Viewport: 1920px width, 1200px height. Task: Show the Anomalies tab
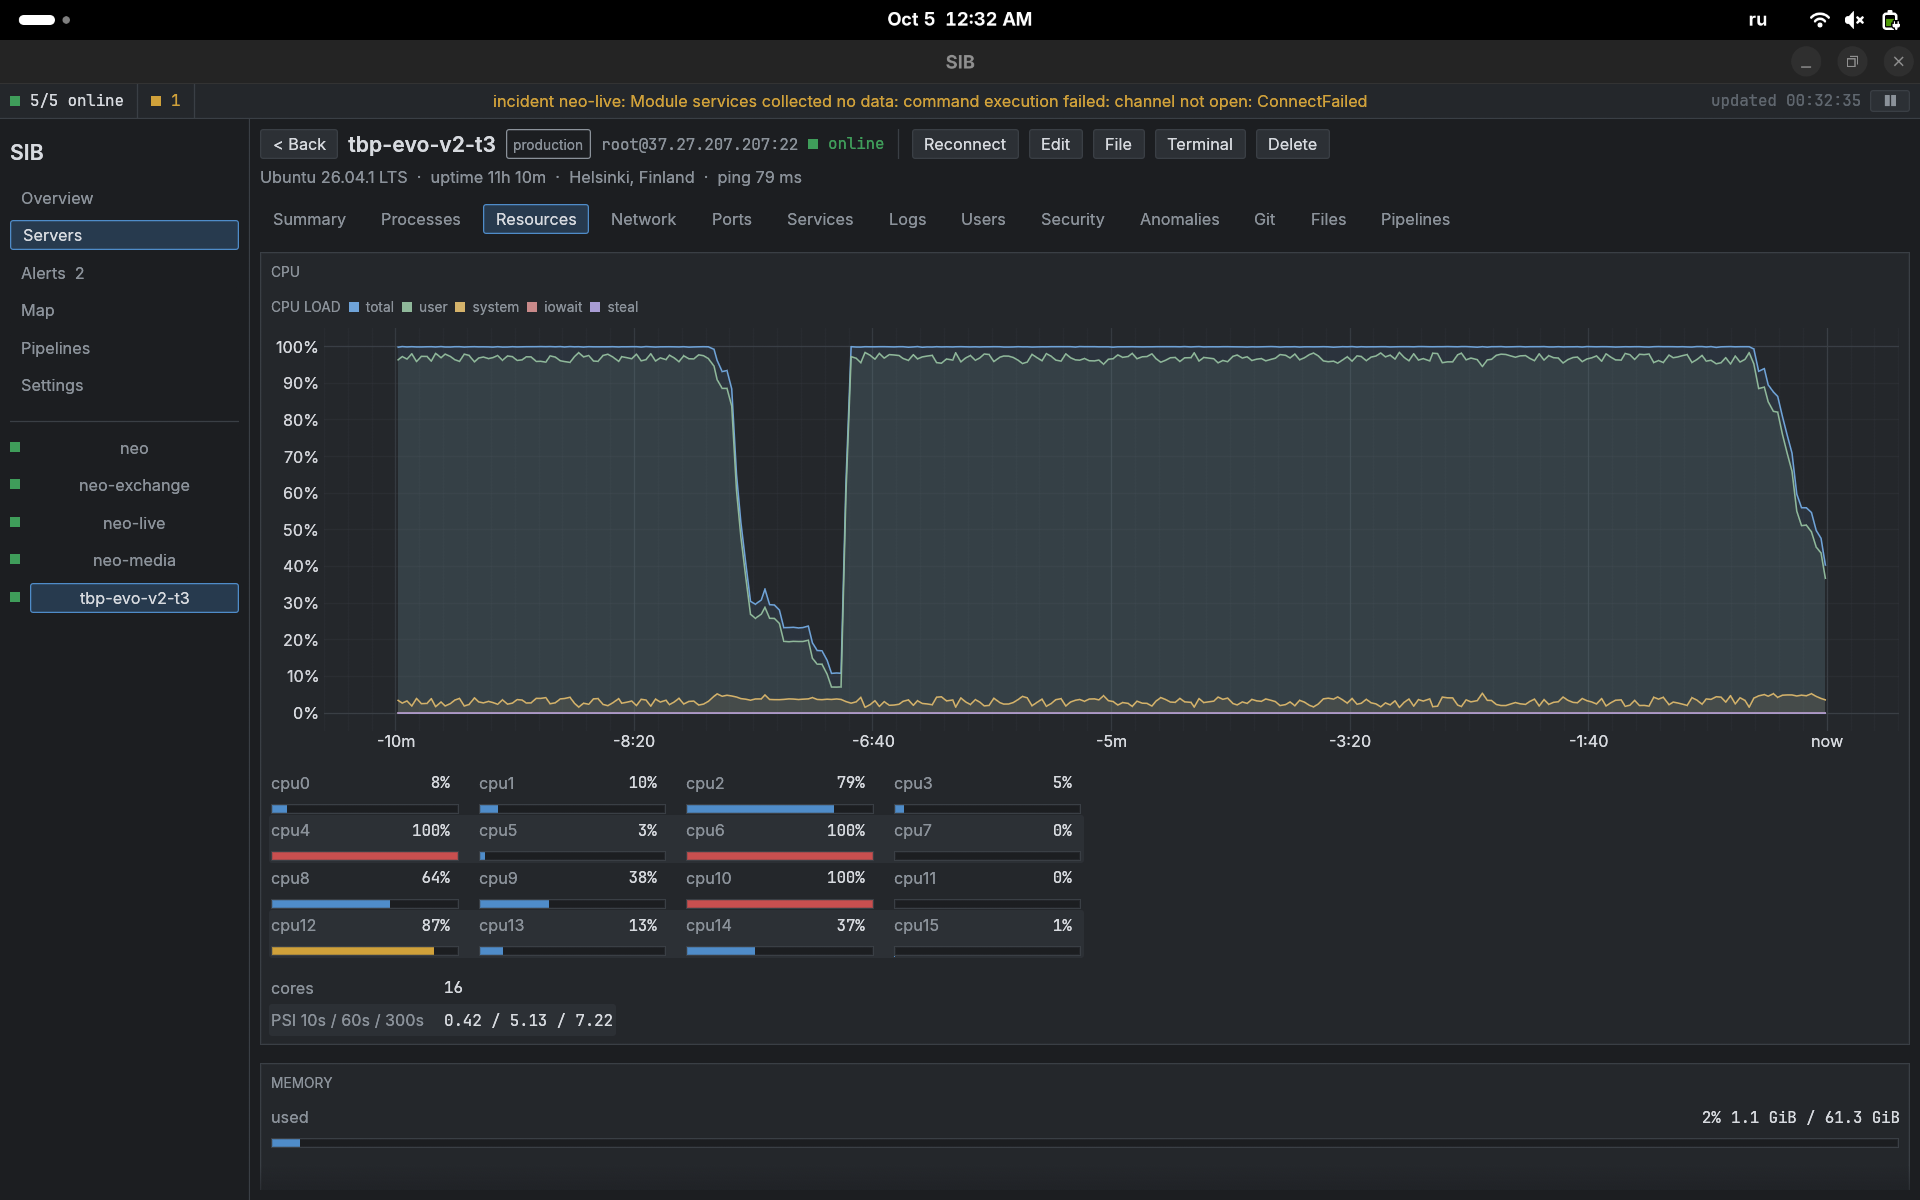click(1180, 219)
